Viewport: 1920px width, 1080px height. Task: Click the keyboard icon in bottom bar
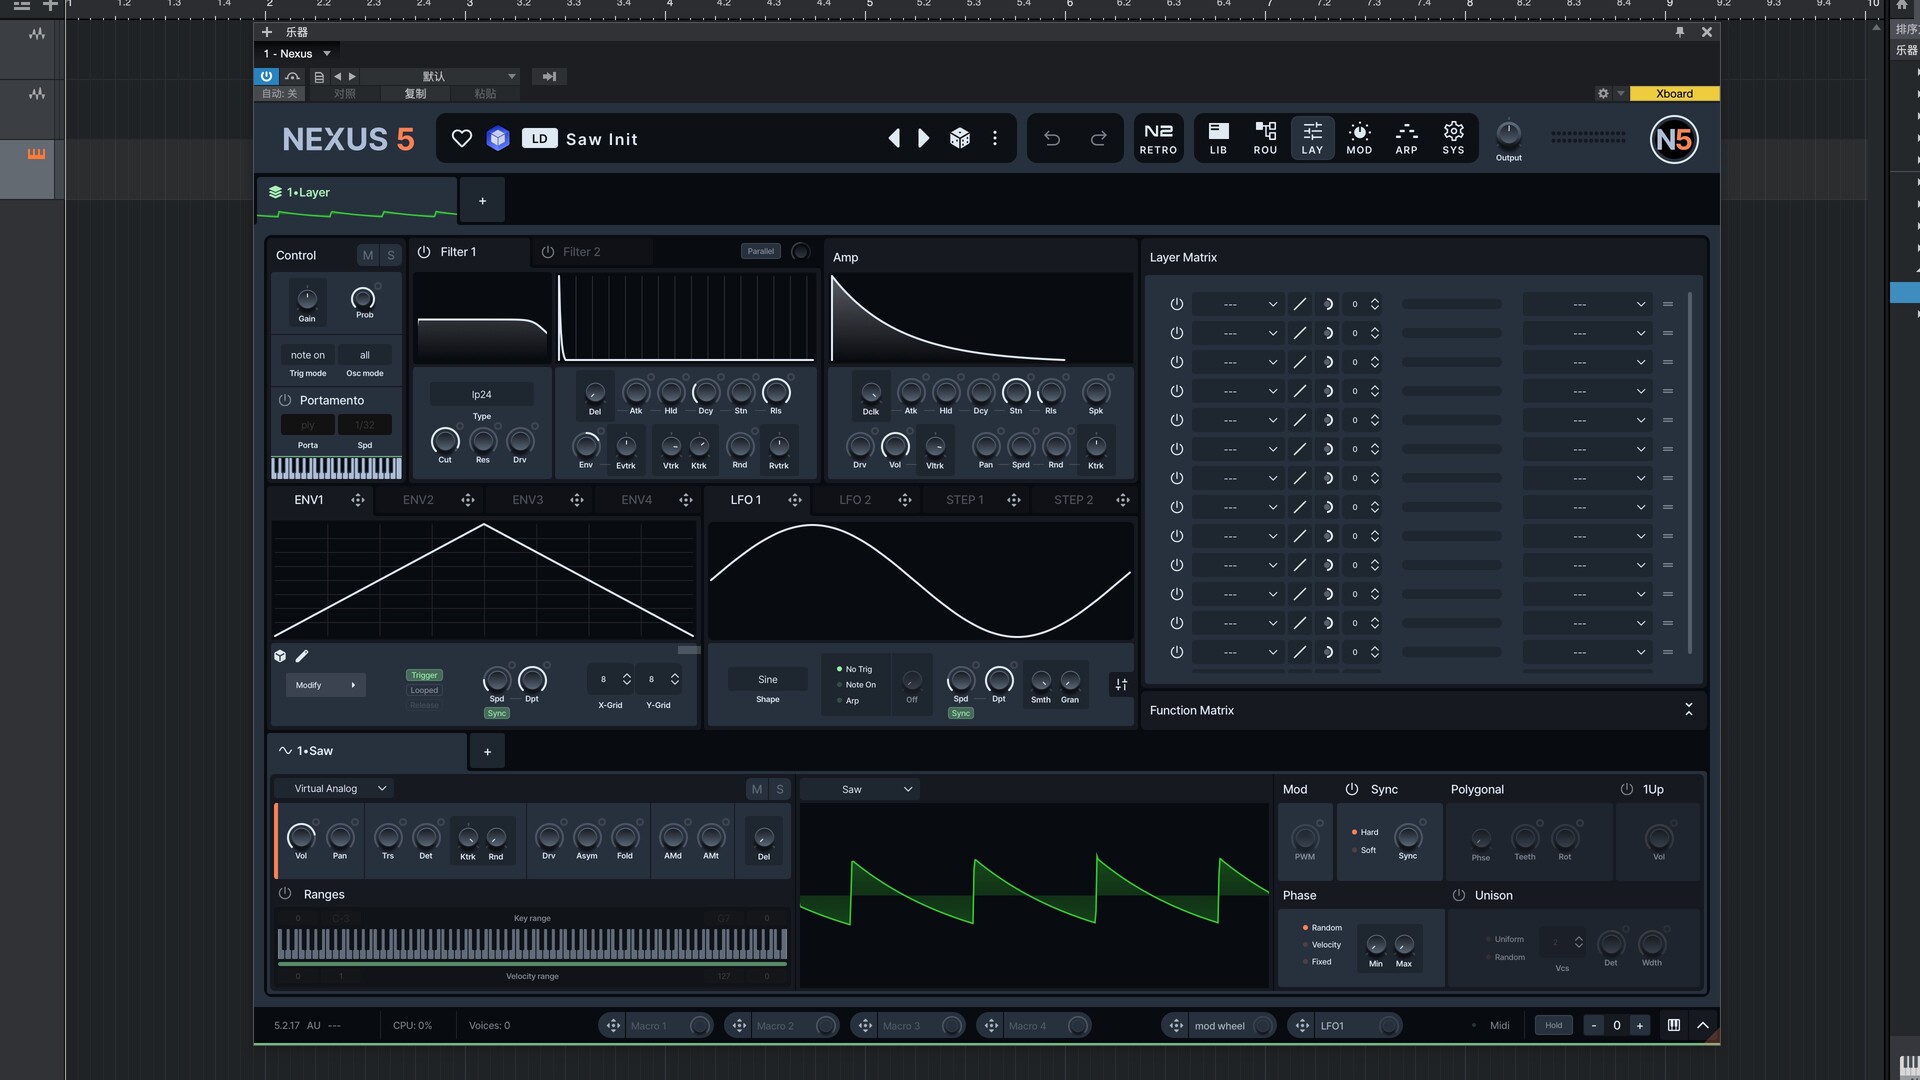(x=1673, y=1026)
